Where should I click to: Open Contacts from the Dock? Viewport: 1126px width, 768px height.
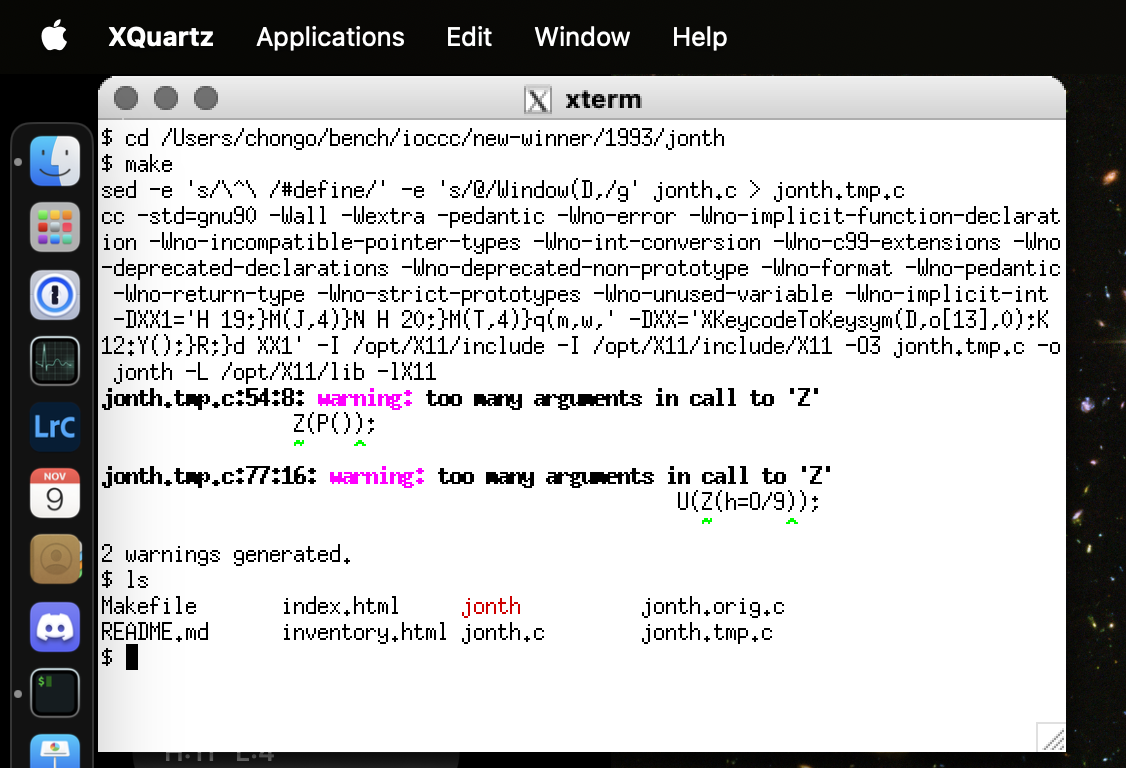tap(55, 560)
